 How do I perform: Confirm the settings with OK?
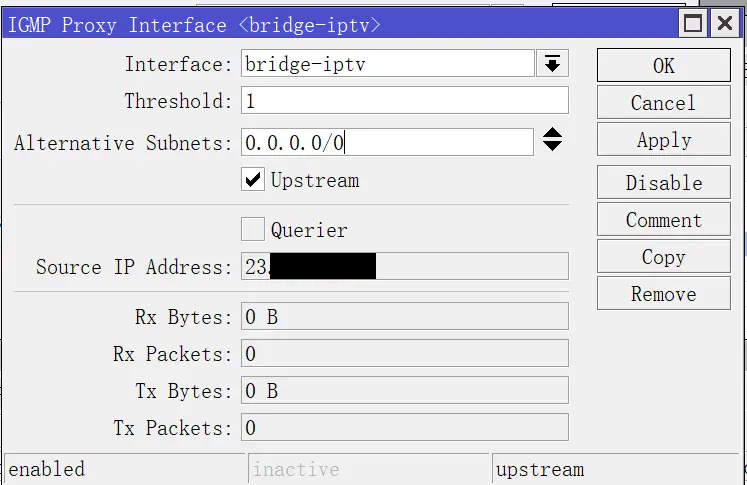tap(664, 65)
